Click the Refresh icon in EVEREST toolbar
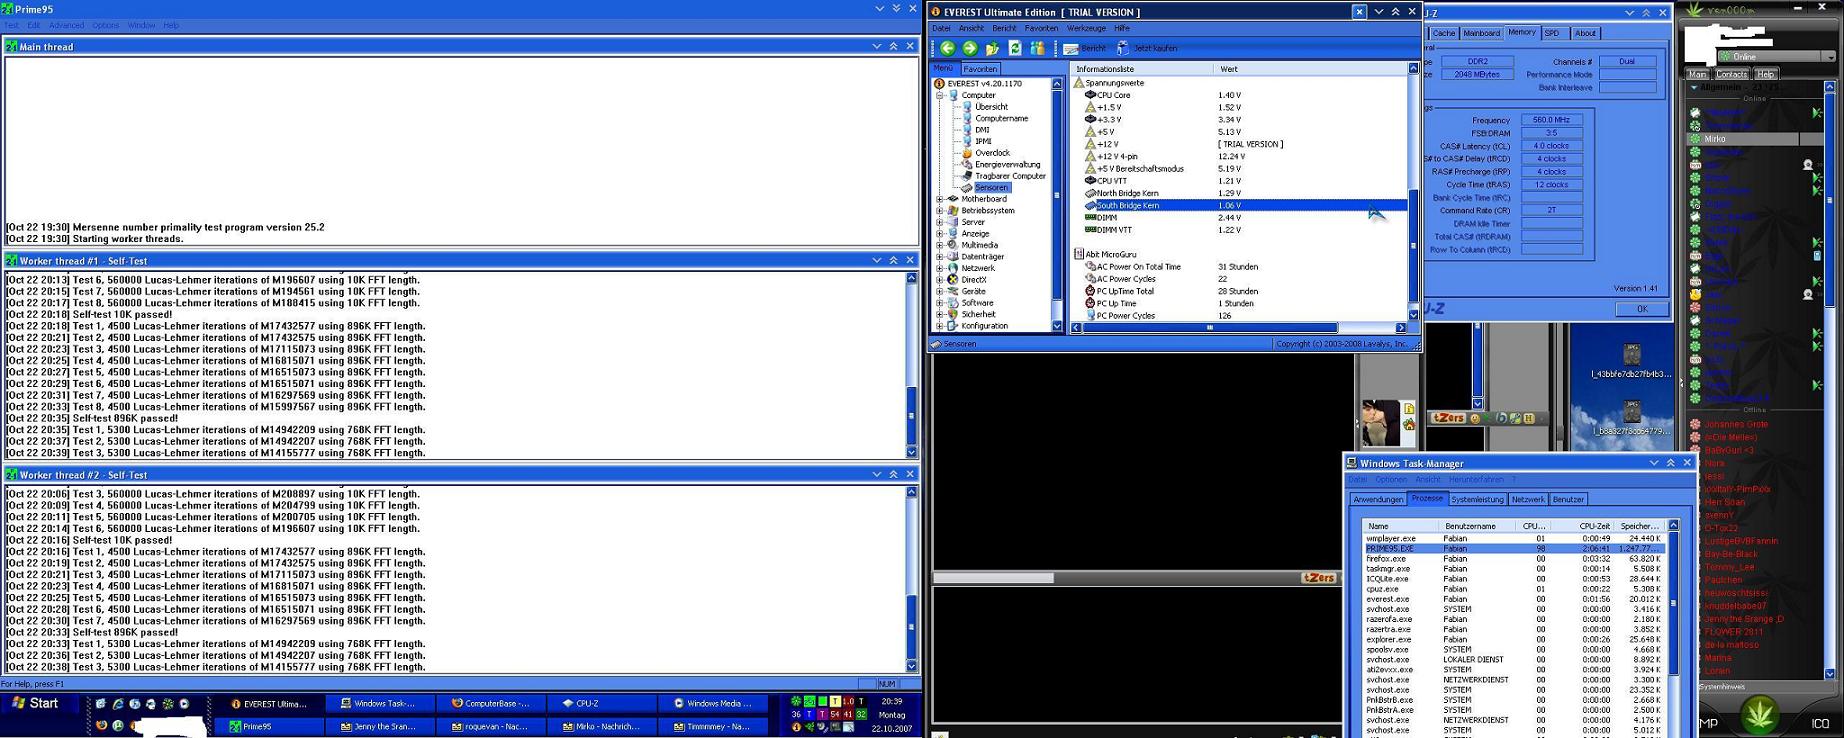The image size is (1844, 738). (1015, 48)
